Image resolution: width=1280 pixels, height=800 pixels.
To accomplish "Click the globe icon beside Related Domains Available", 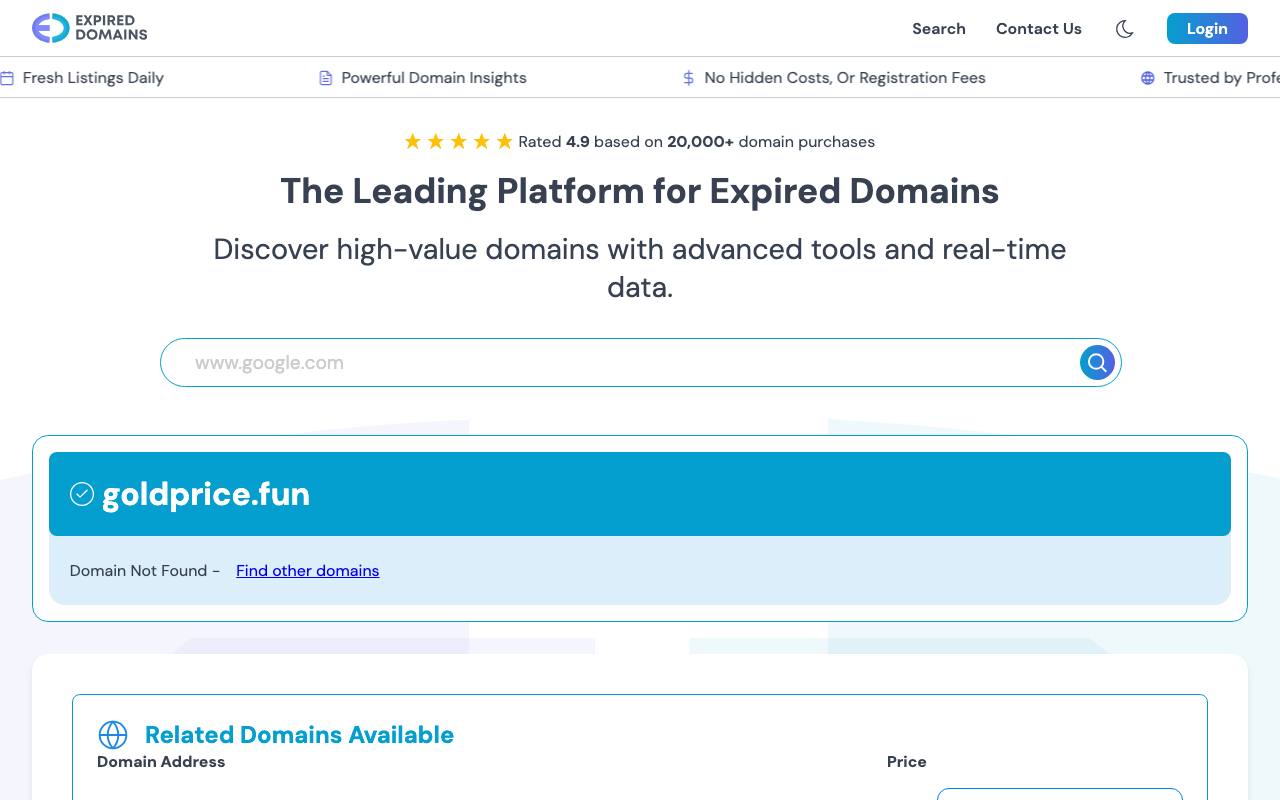I will [x=113, y=735].
